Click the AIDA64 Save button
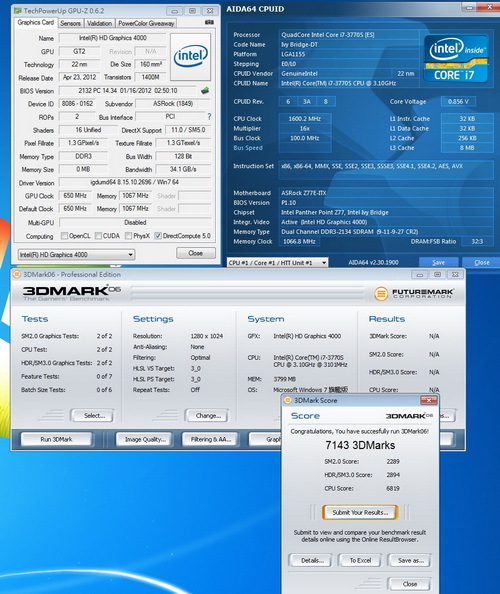The height and width of the screenshot is (594, 500). pyautogui.click(x=438, y=263)
